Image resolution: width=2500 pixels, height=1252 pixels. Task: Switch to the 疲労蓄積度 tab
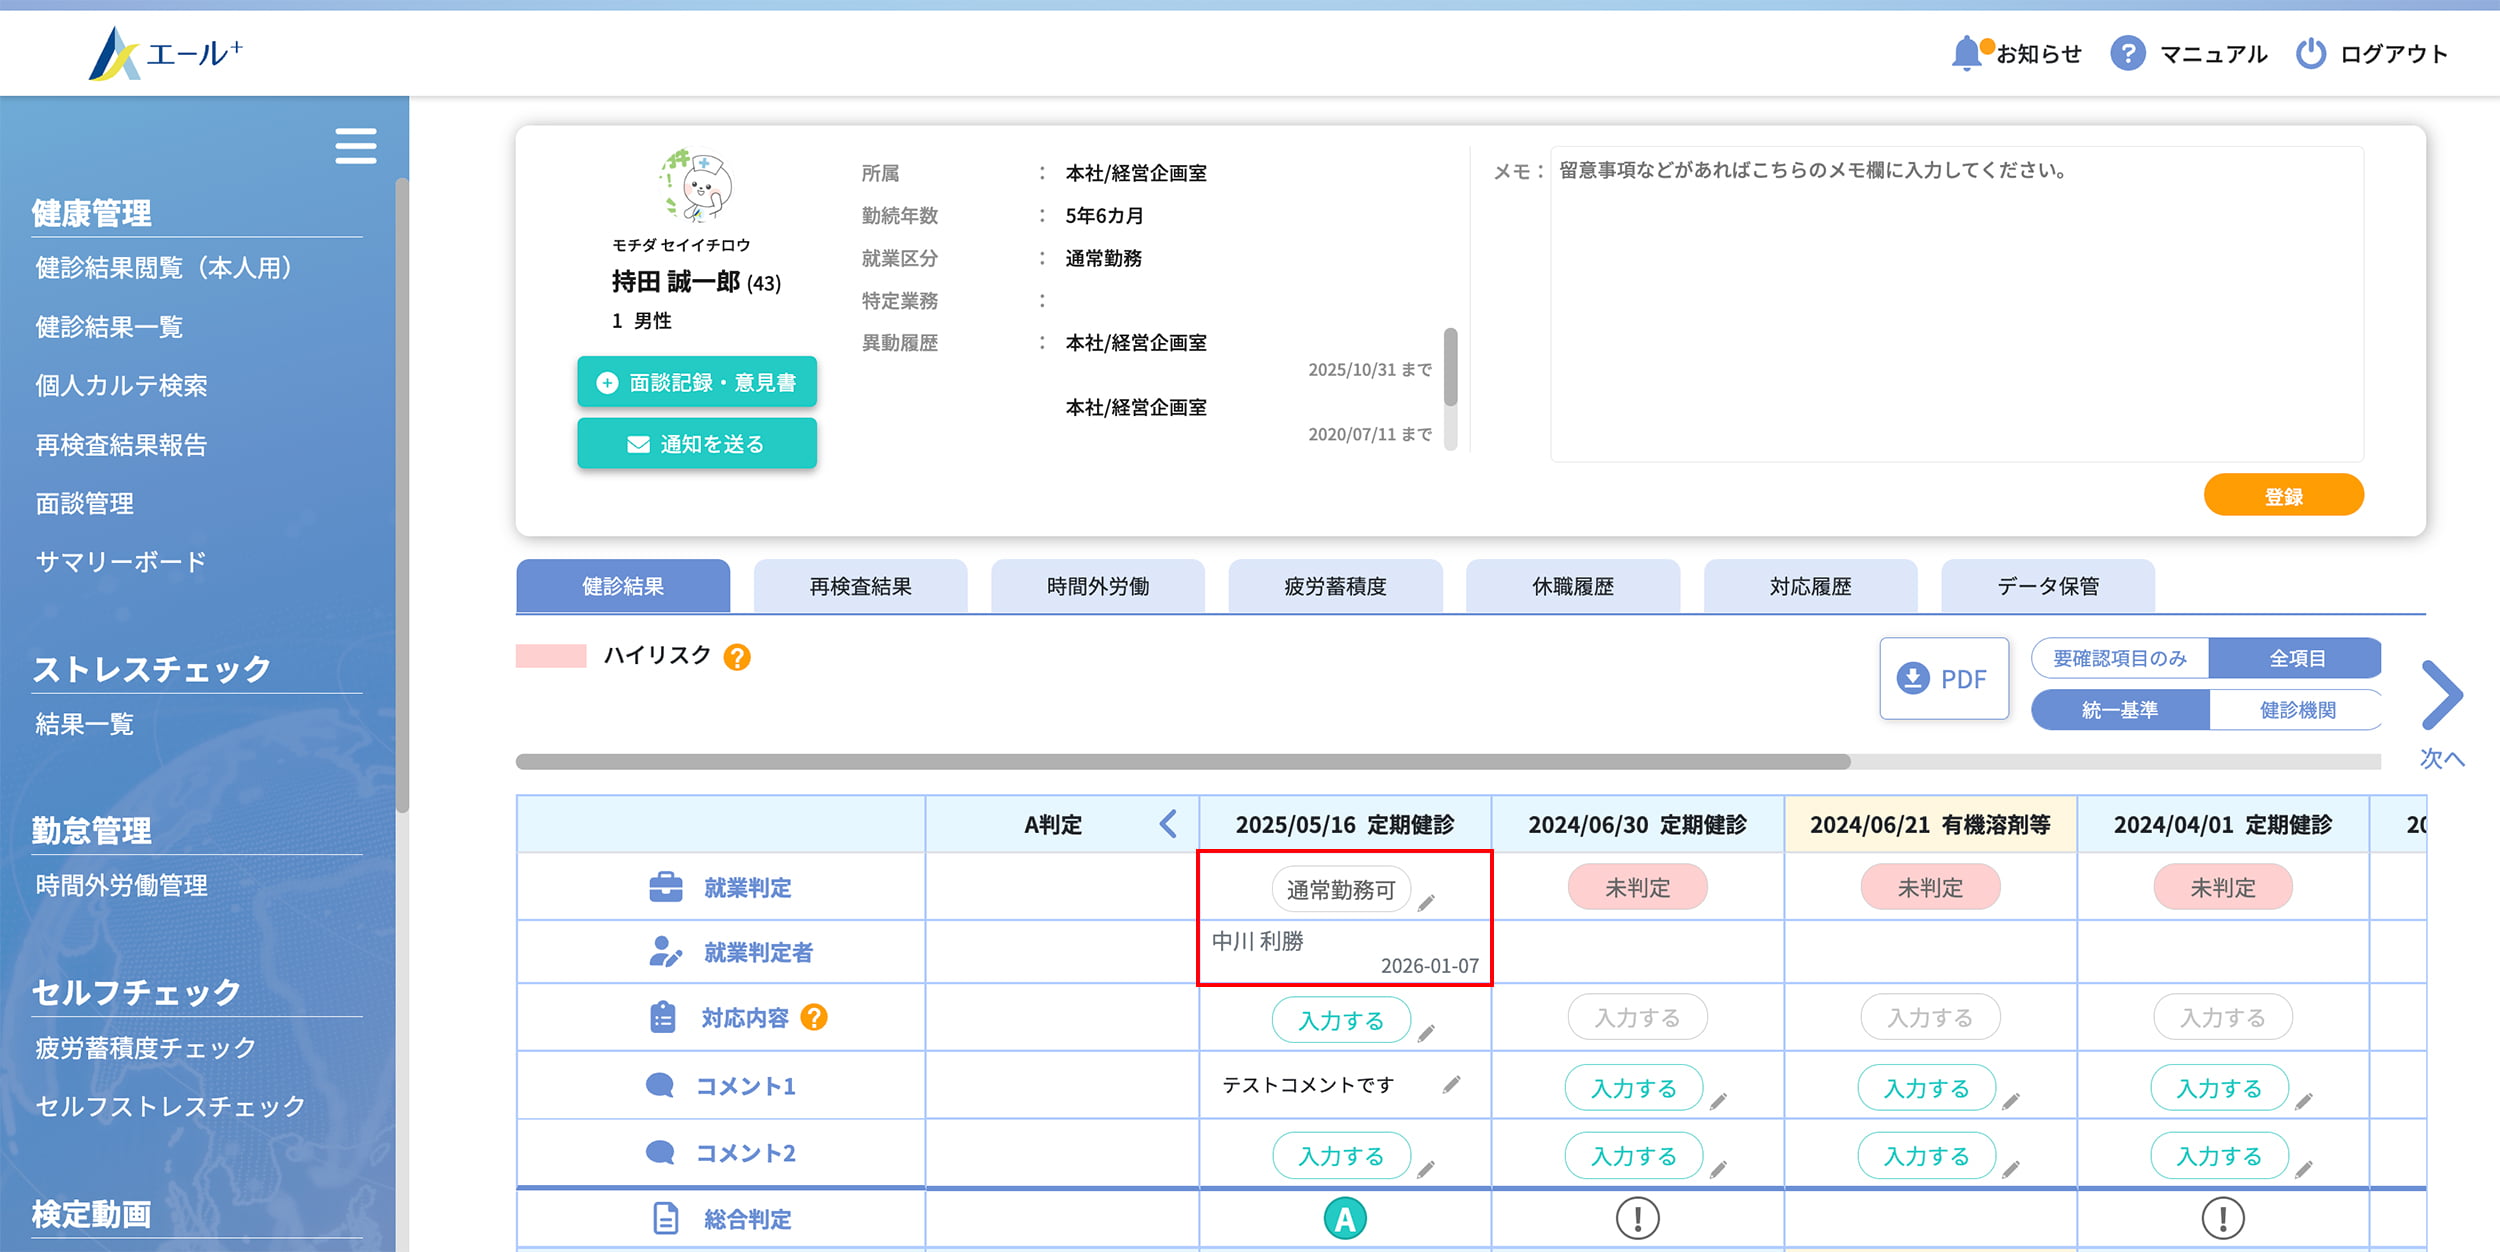1335,586
